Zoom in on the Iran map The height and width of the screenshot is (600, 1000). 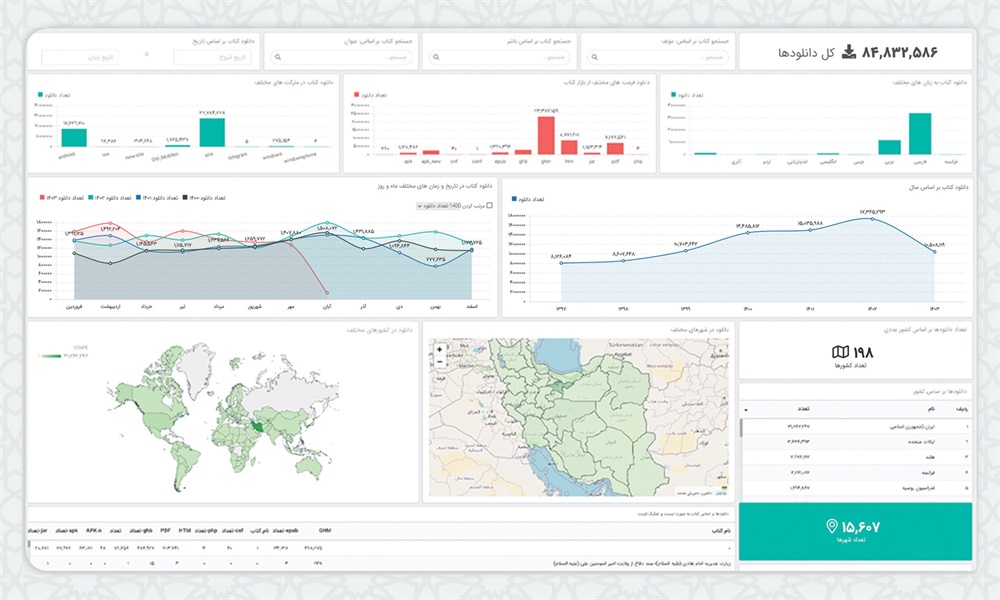click(440, 350)
